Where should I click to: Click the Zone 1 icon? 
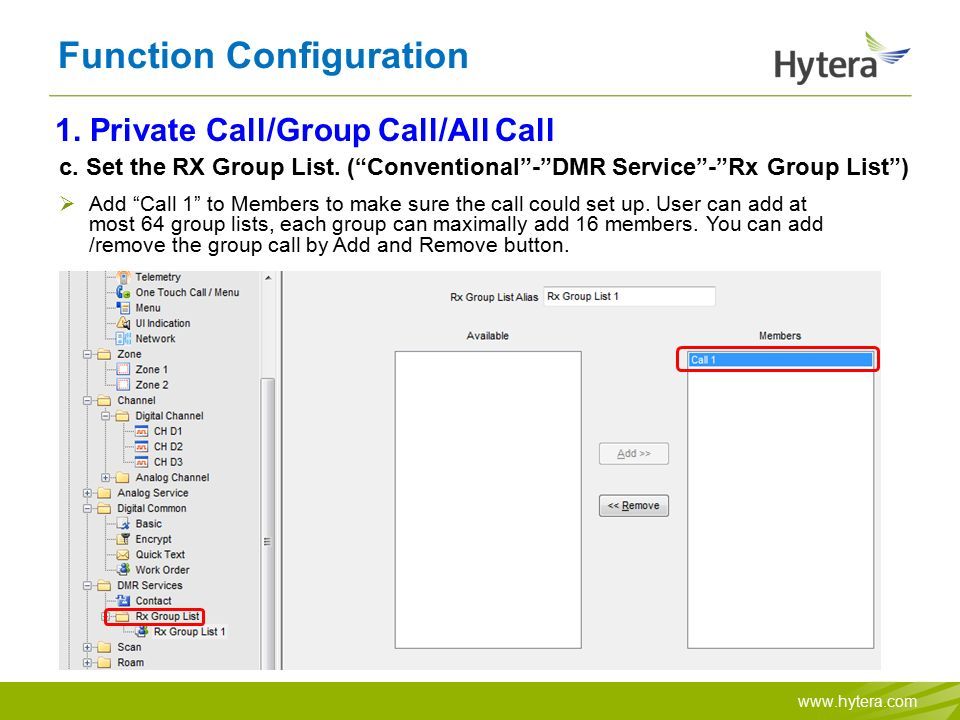123,369
